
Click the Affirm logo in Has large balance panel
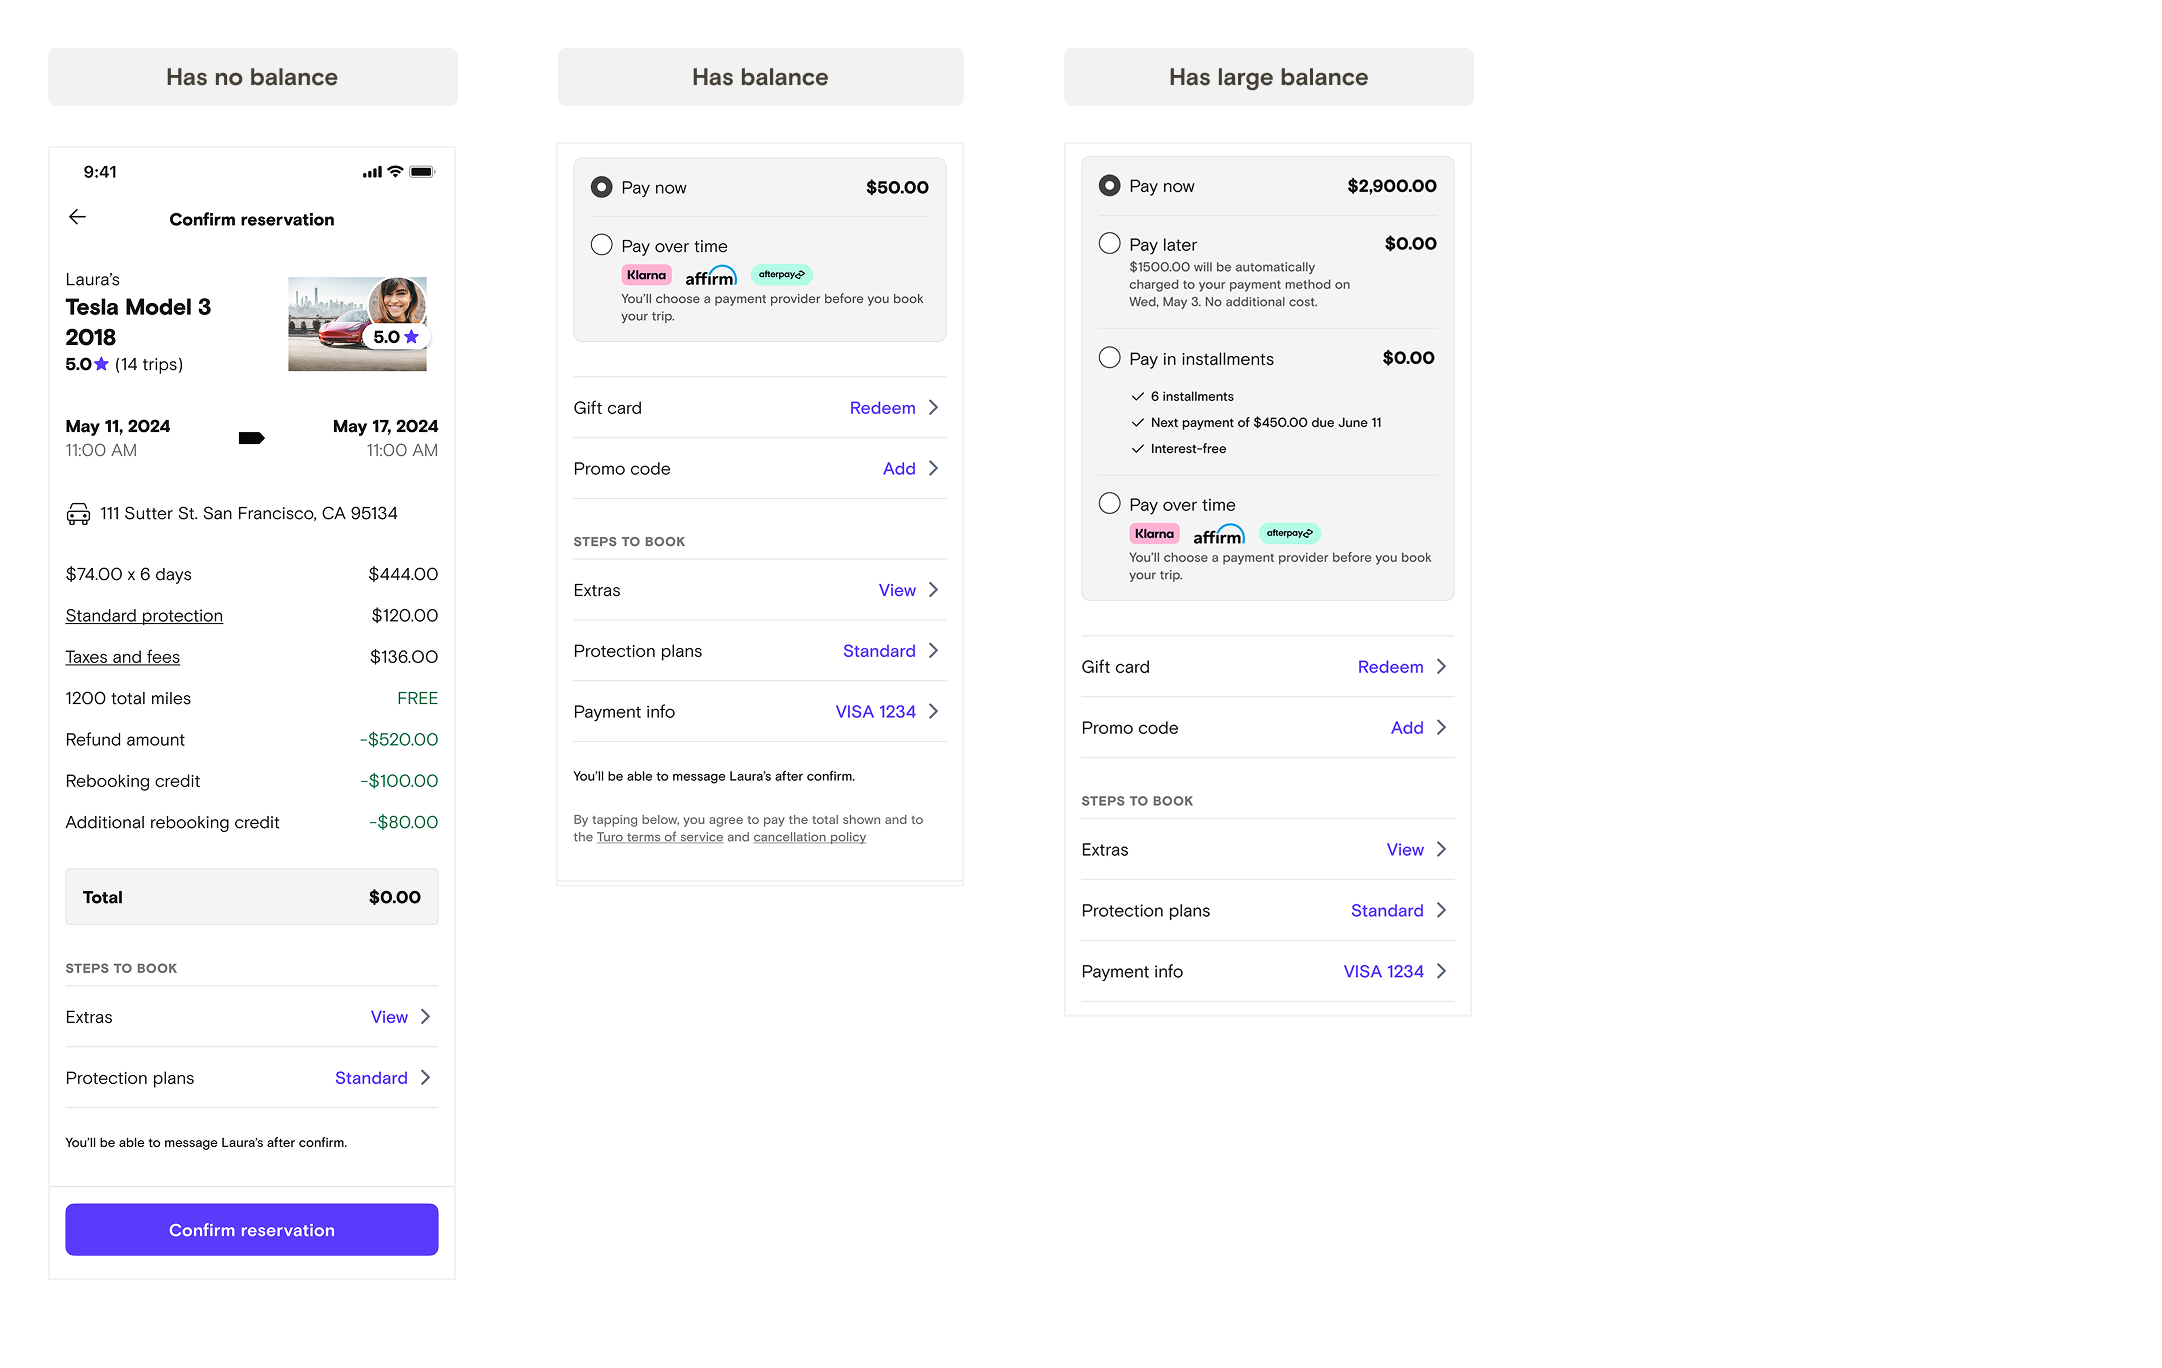(1218, 535)
